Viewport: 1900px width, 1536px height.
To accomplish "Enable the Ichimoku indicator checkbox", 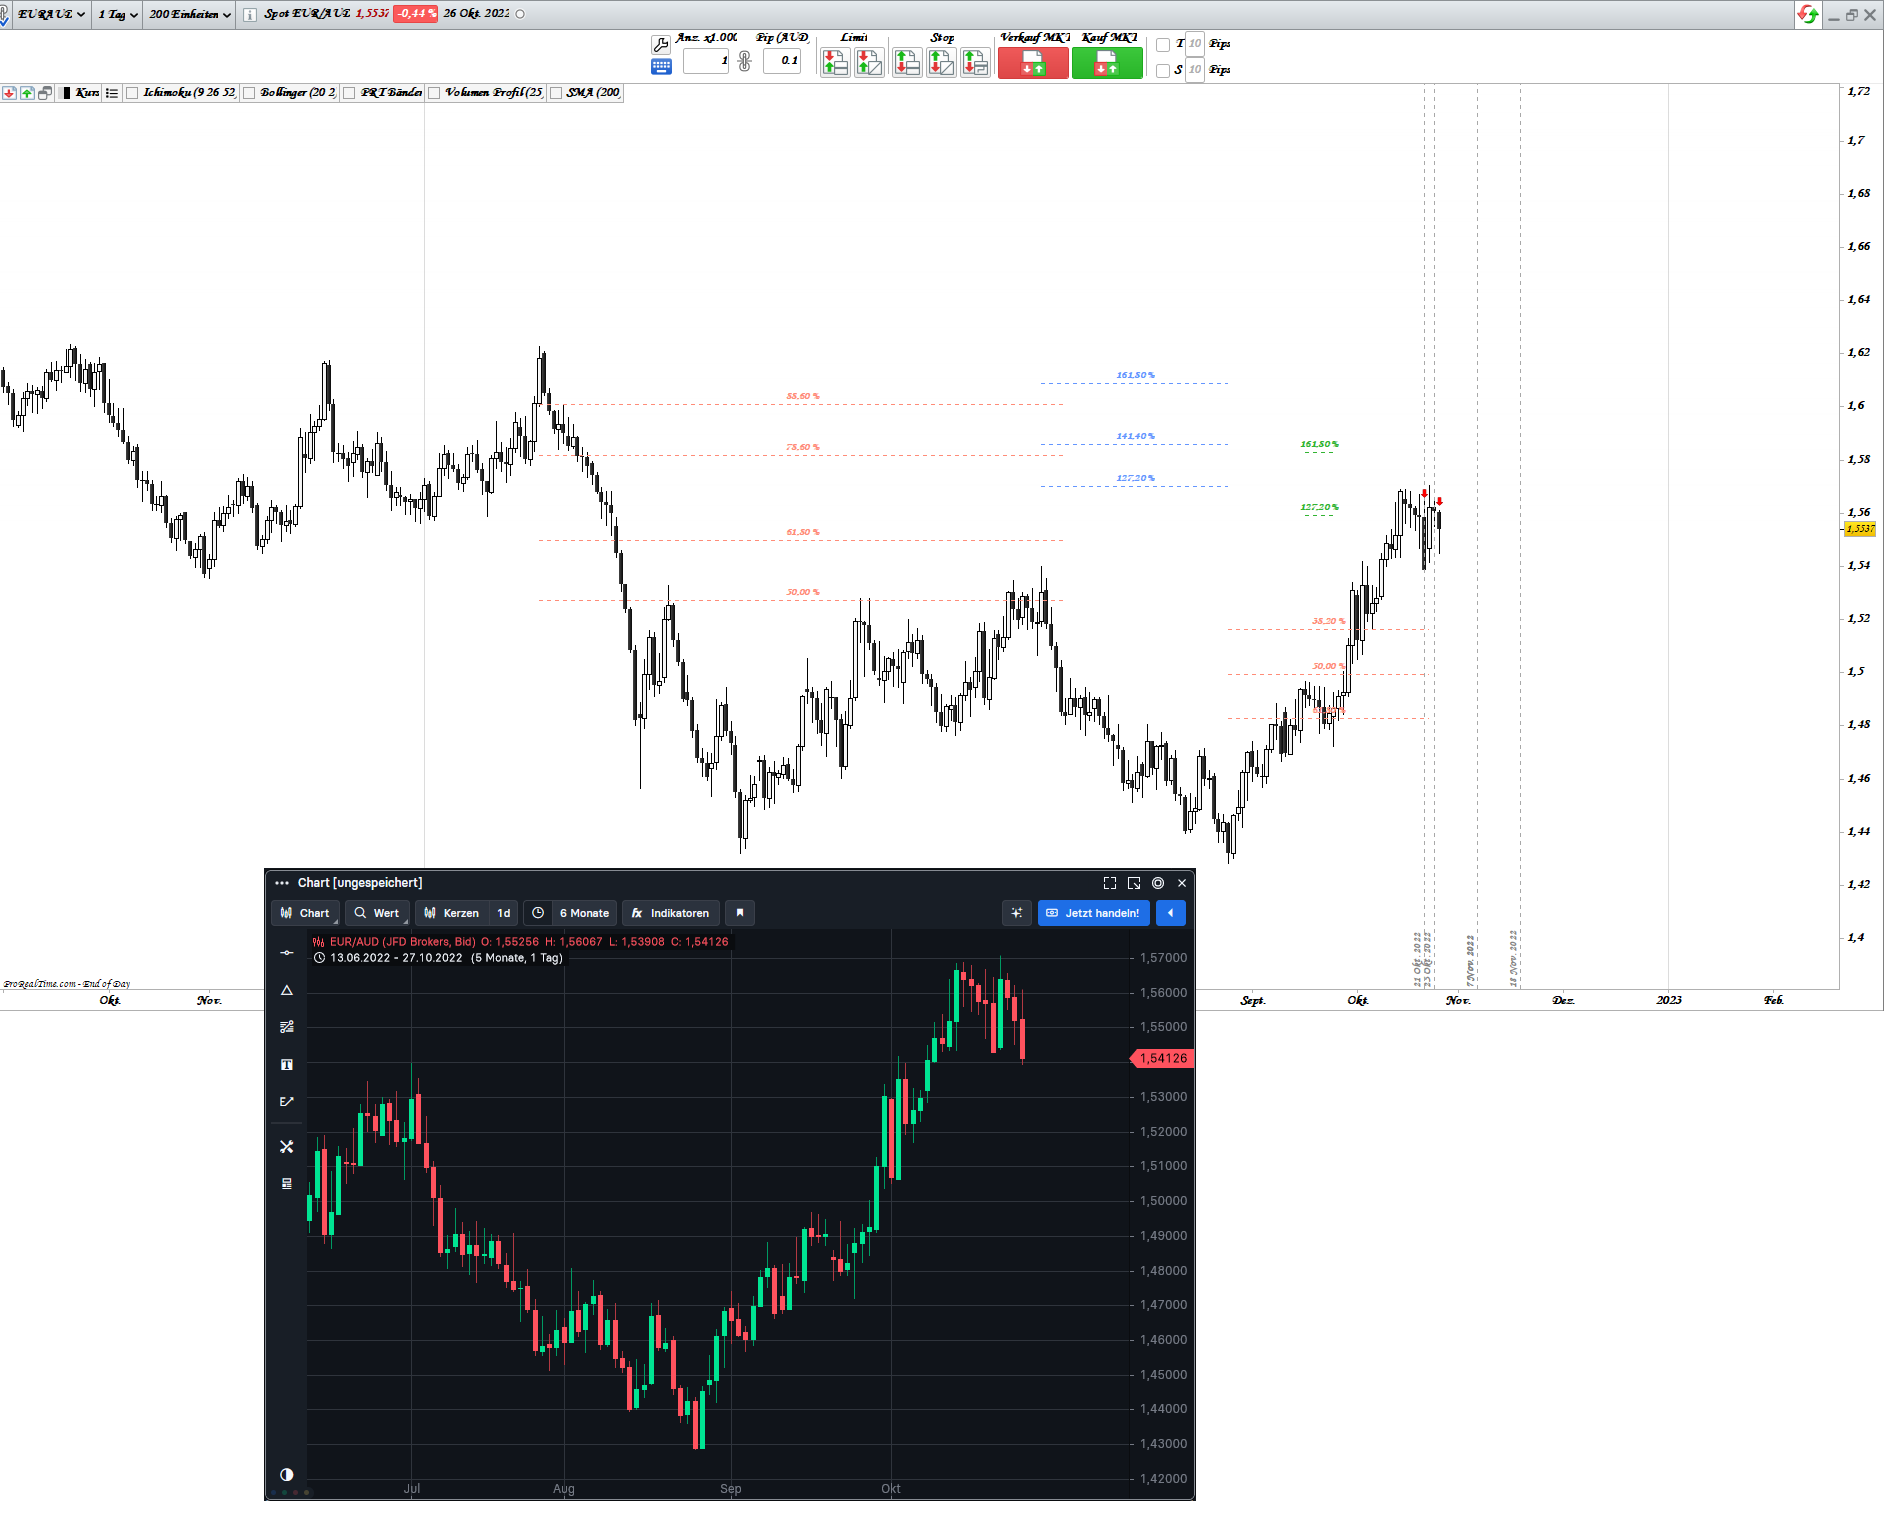I will click(x=131, y=93).
